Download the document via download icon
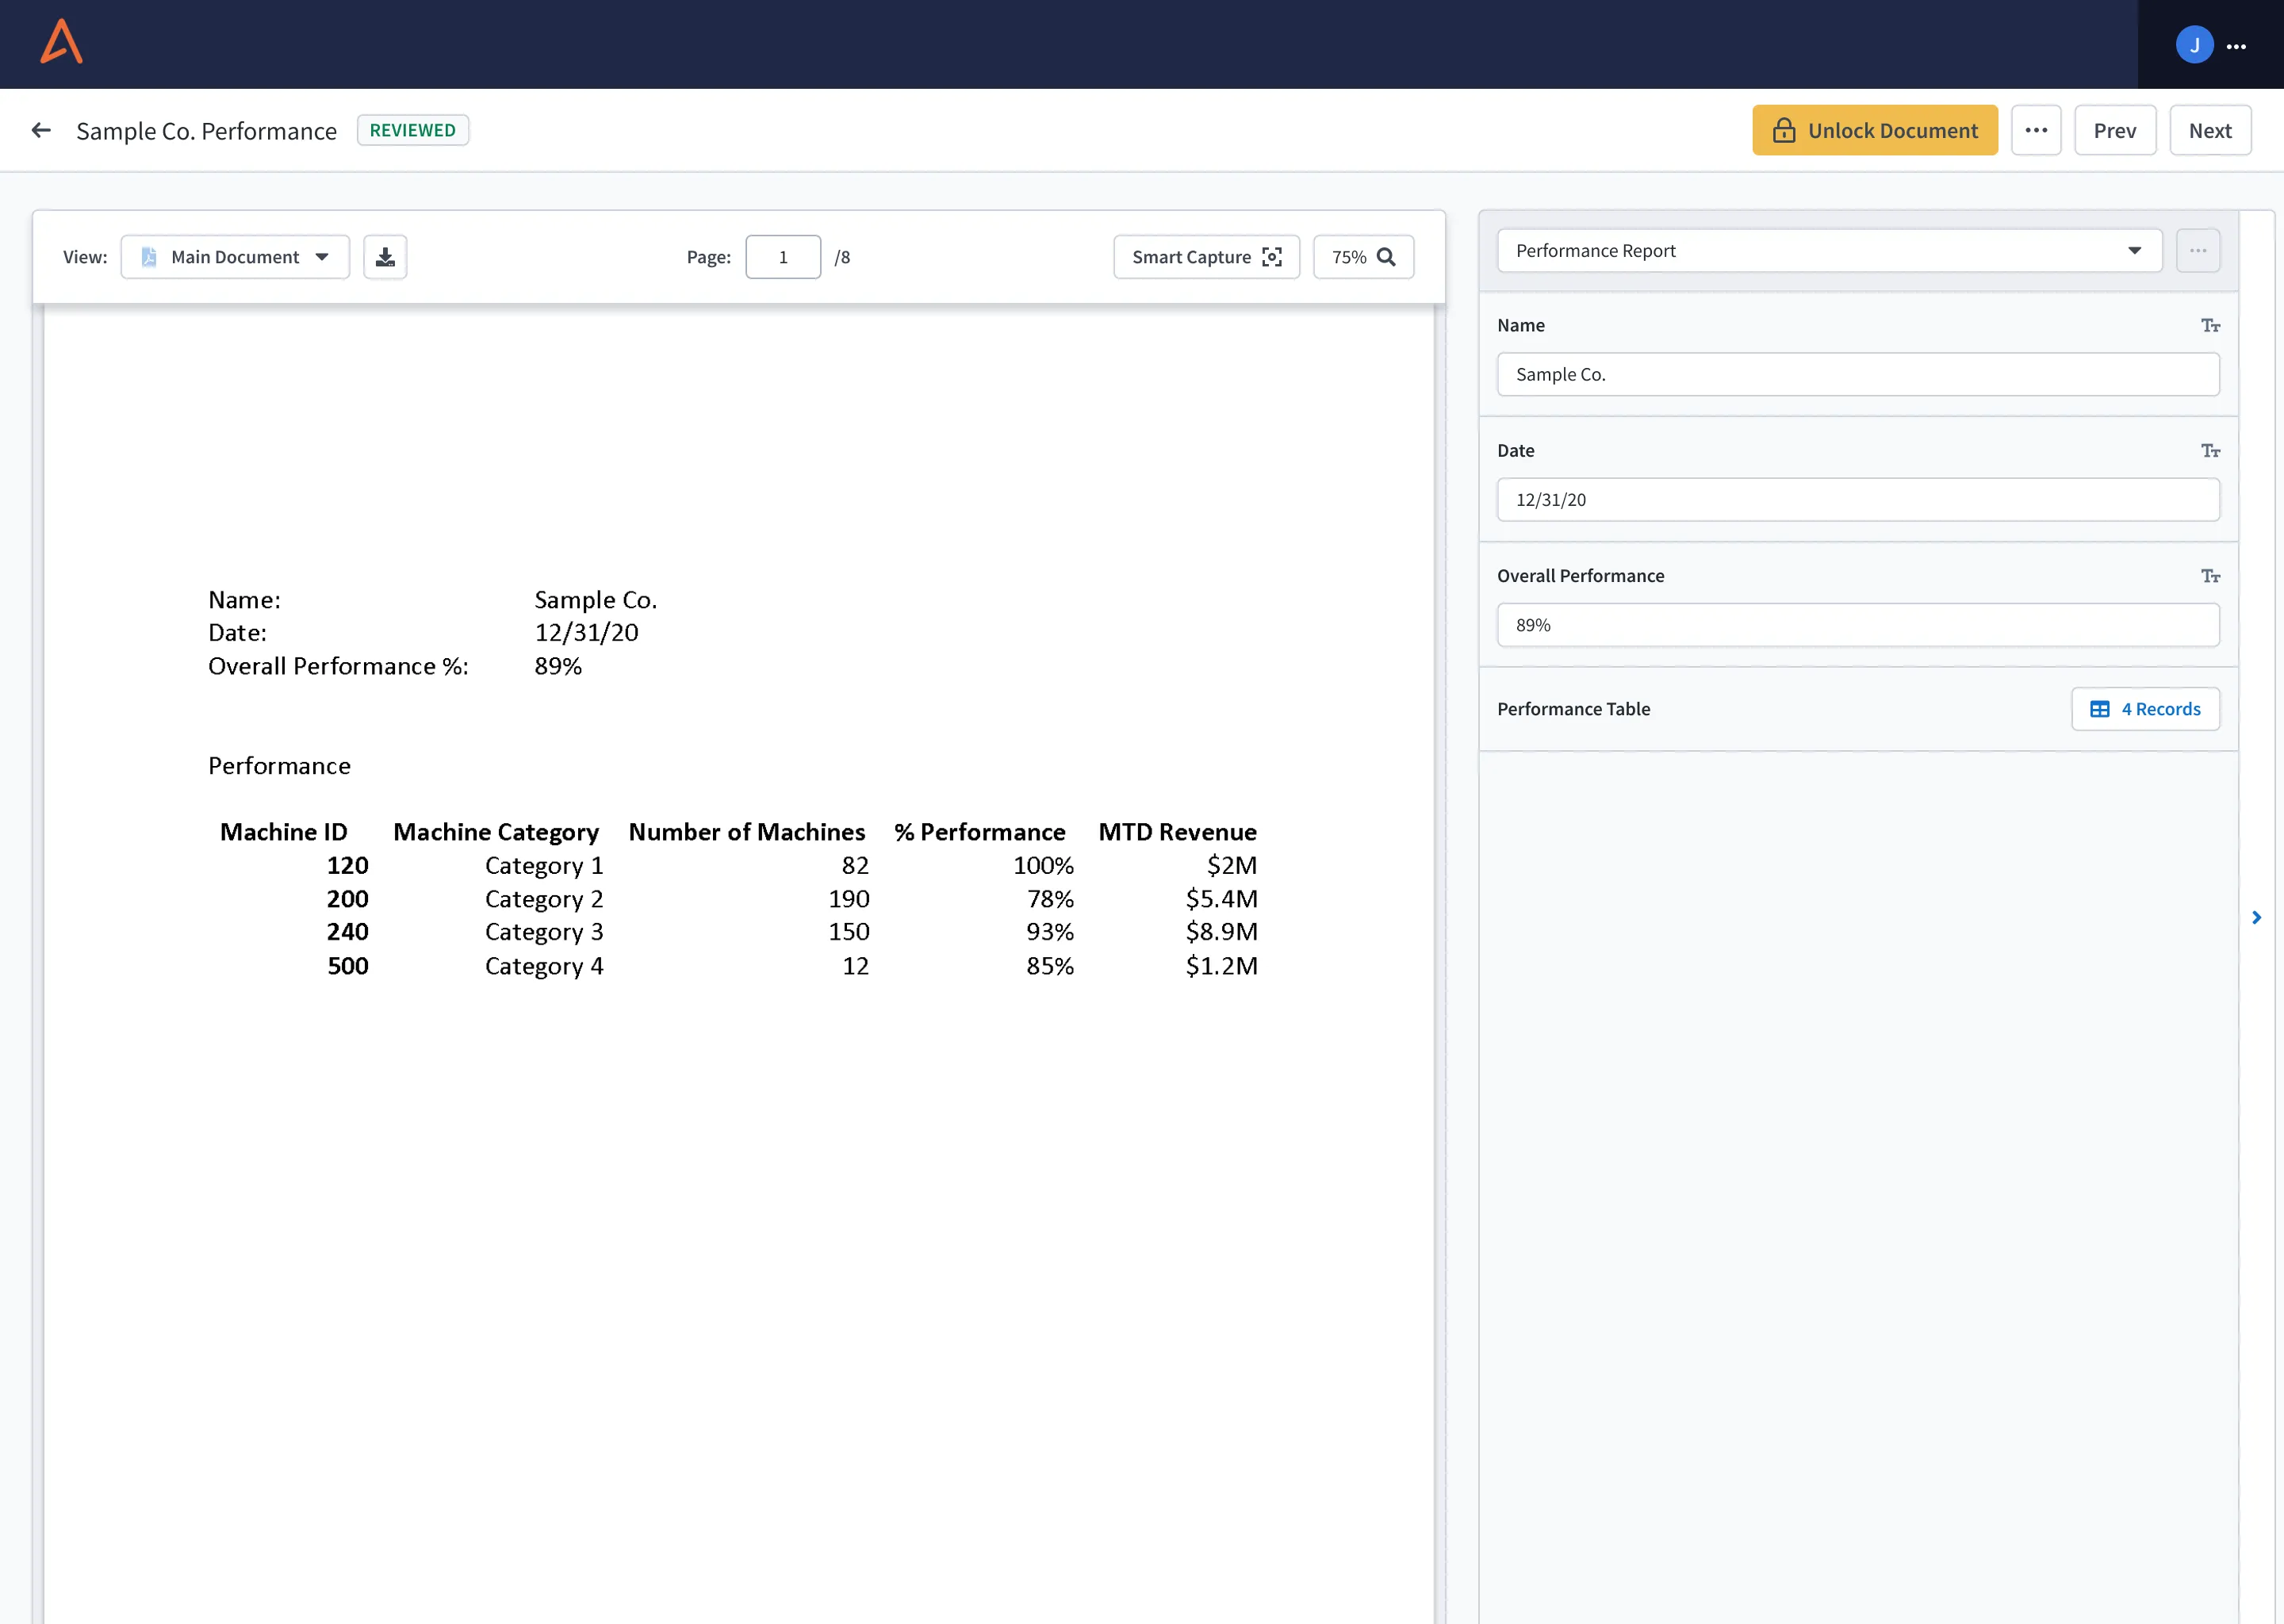Viewport: 2284px width, 1624px height. coord(385,257)
